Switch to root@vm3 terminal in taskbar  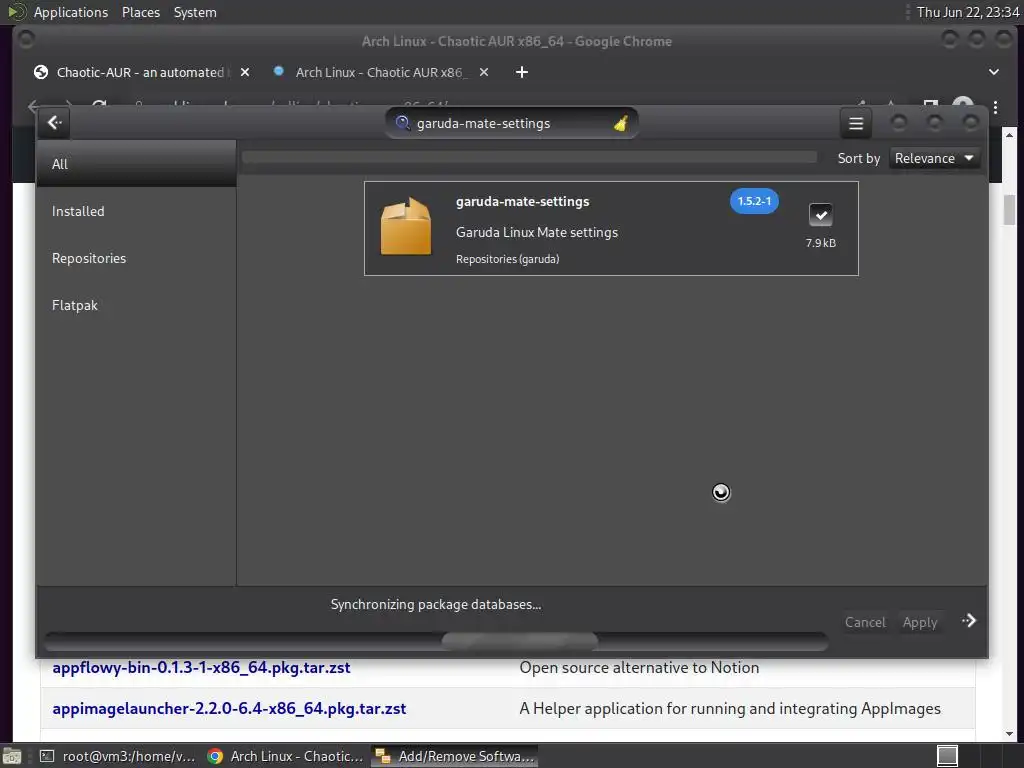(x=118, y=756)
